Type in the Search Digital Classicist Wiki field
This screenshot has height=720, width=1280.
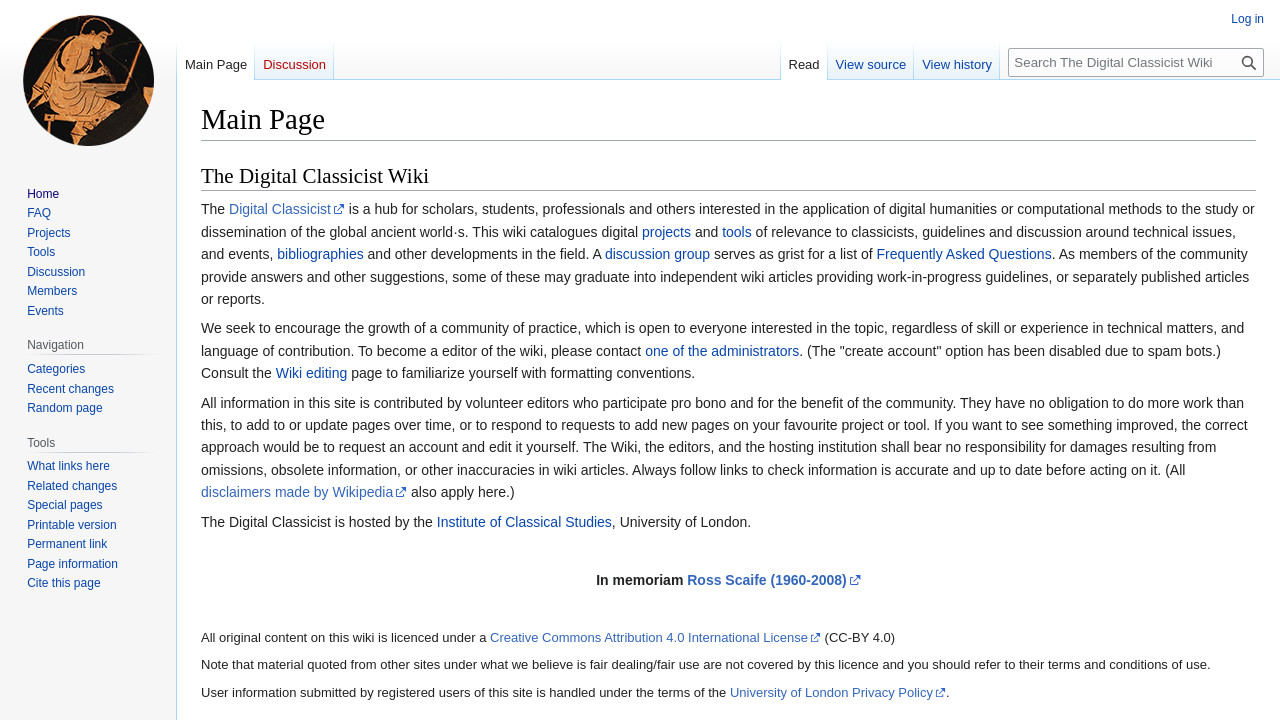point(1122,63)
